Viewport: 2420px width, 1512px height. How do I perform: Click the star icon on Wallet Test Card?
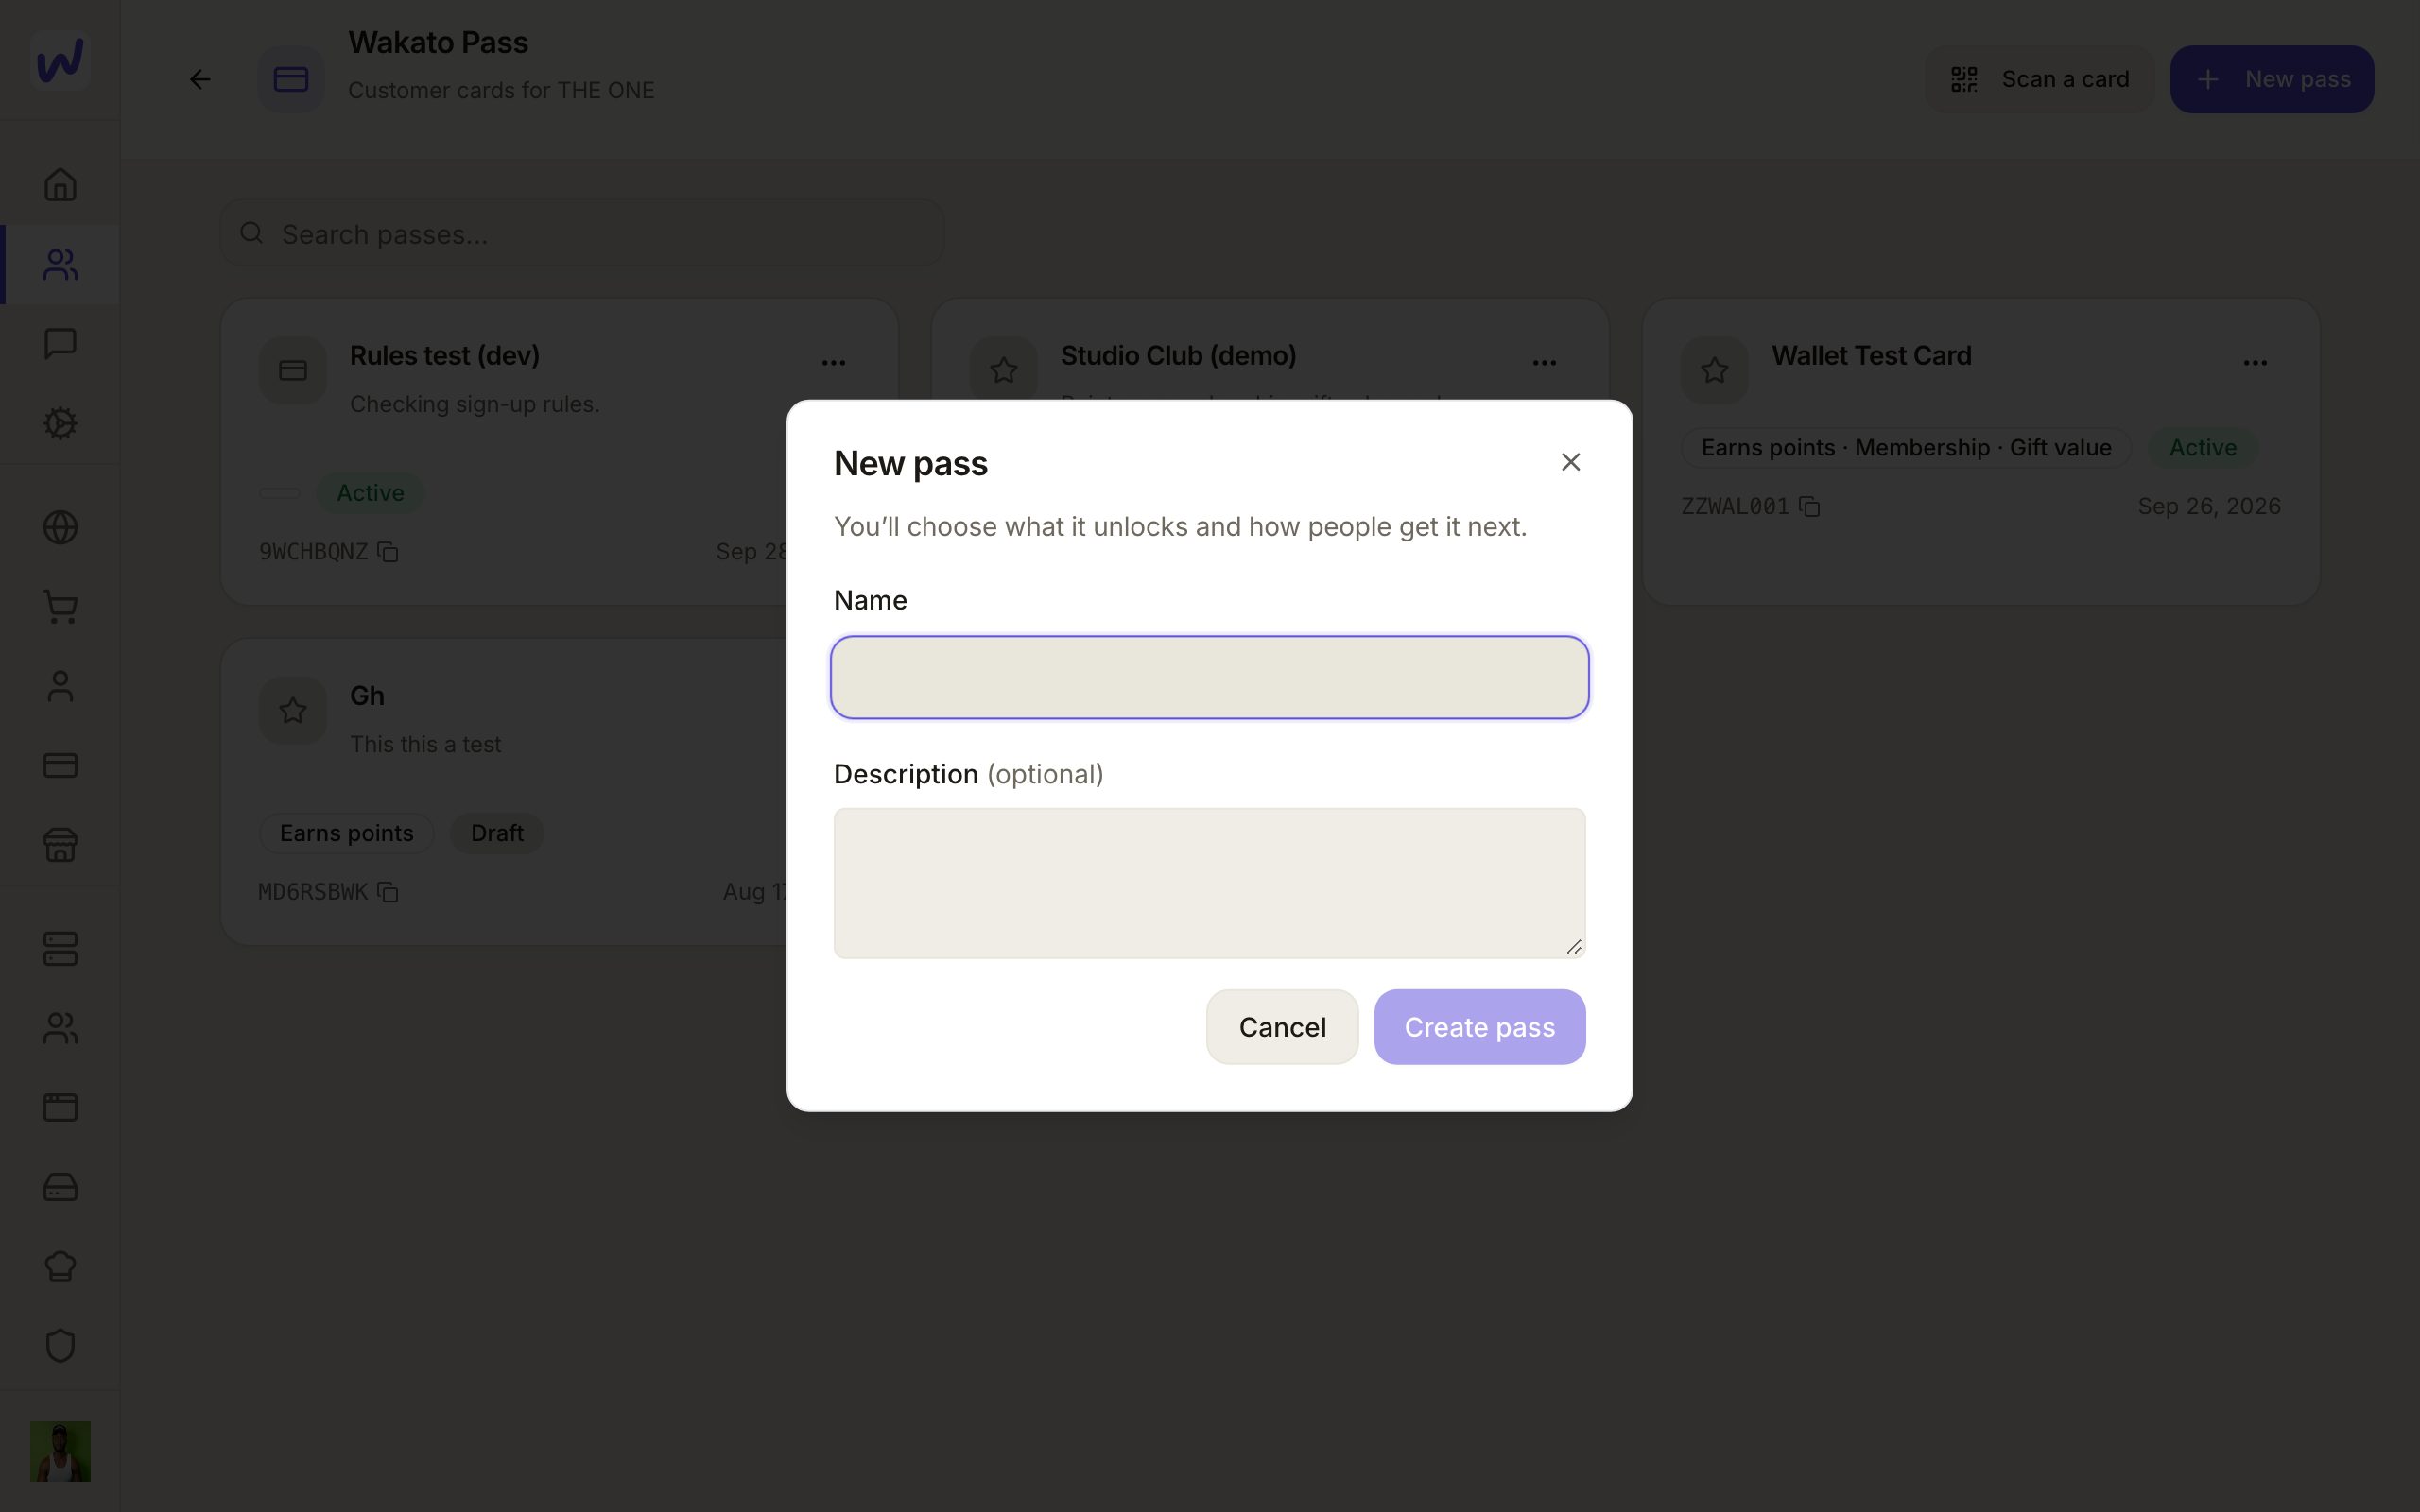[1714, 370]
